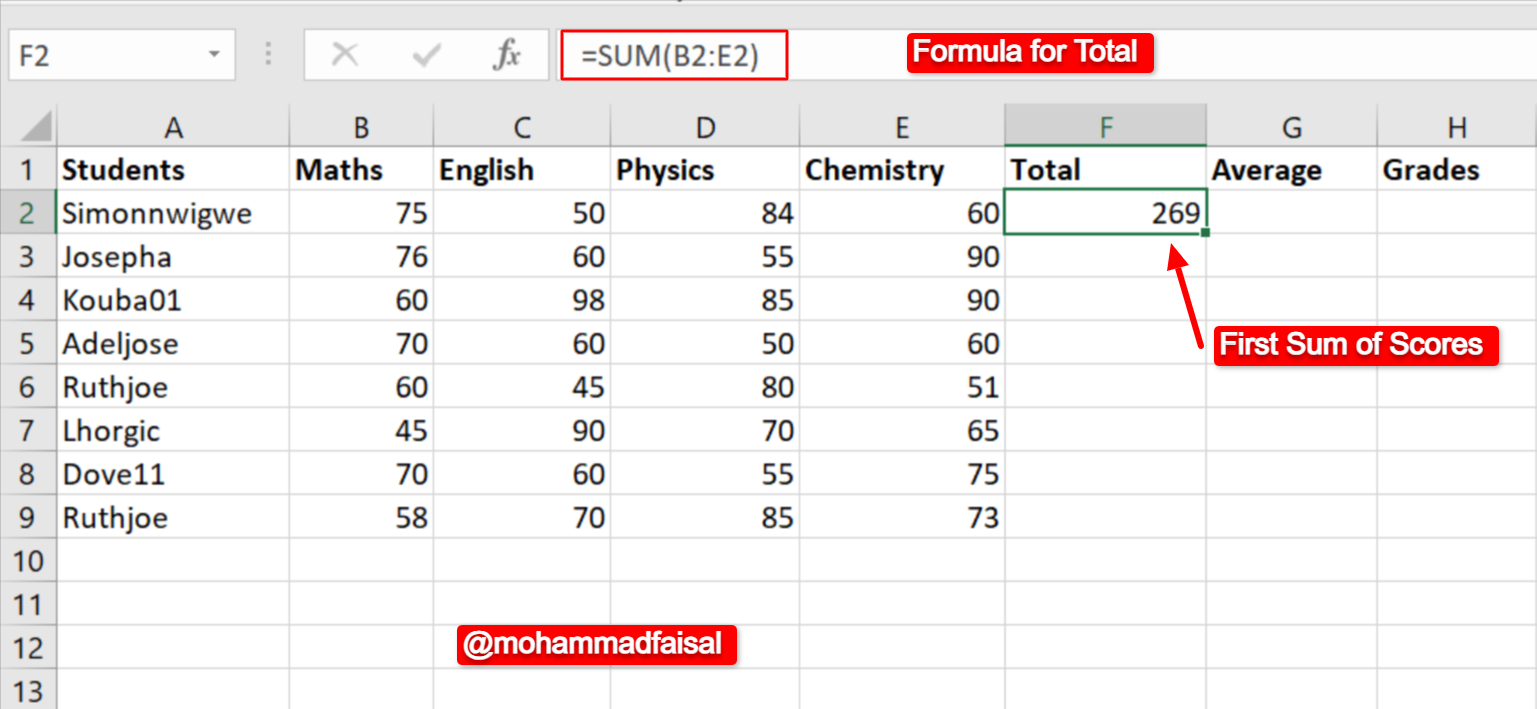This screenshot has height=709, width=1537.
Task: Select column G header
Action: click(x=1292, y=127)
